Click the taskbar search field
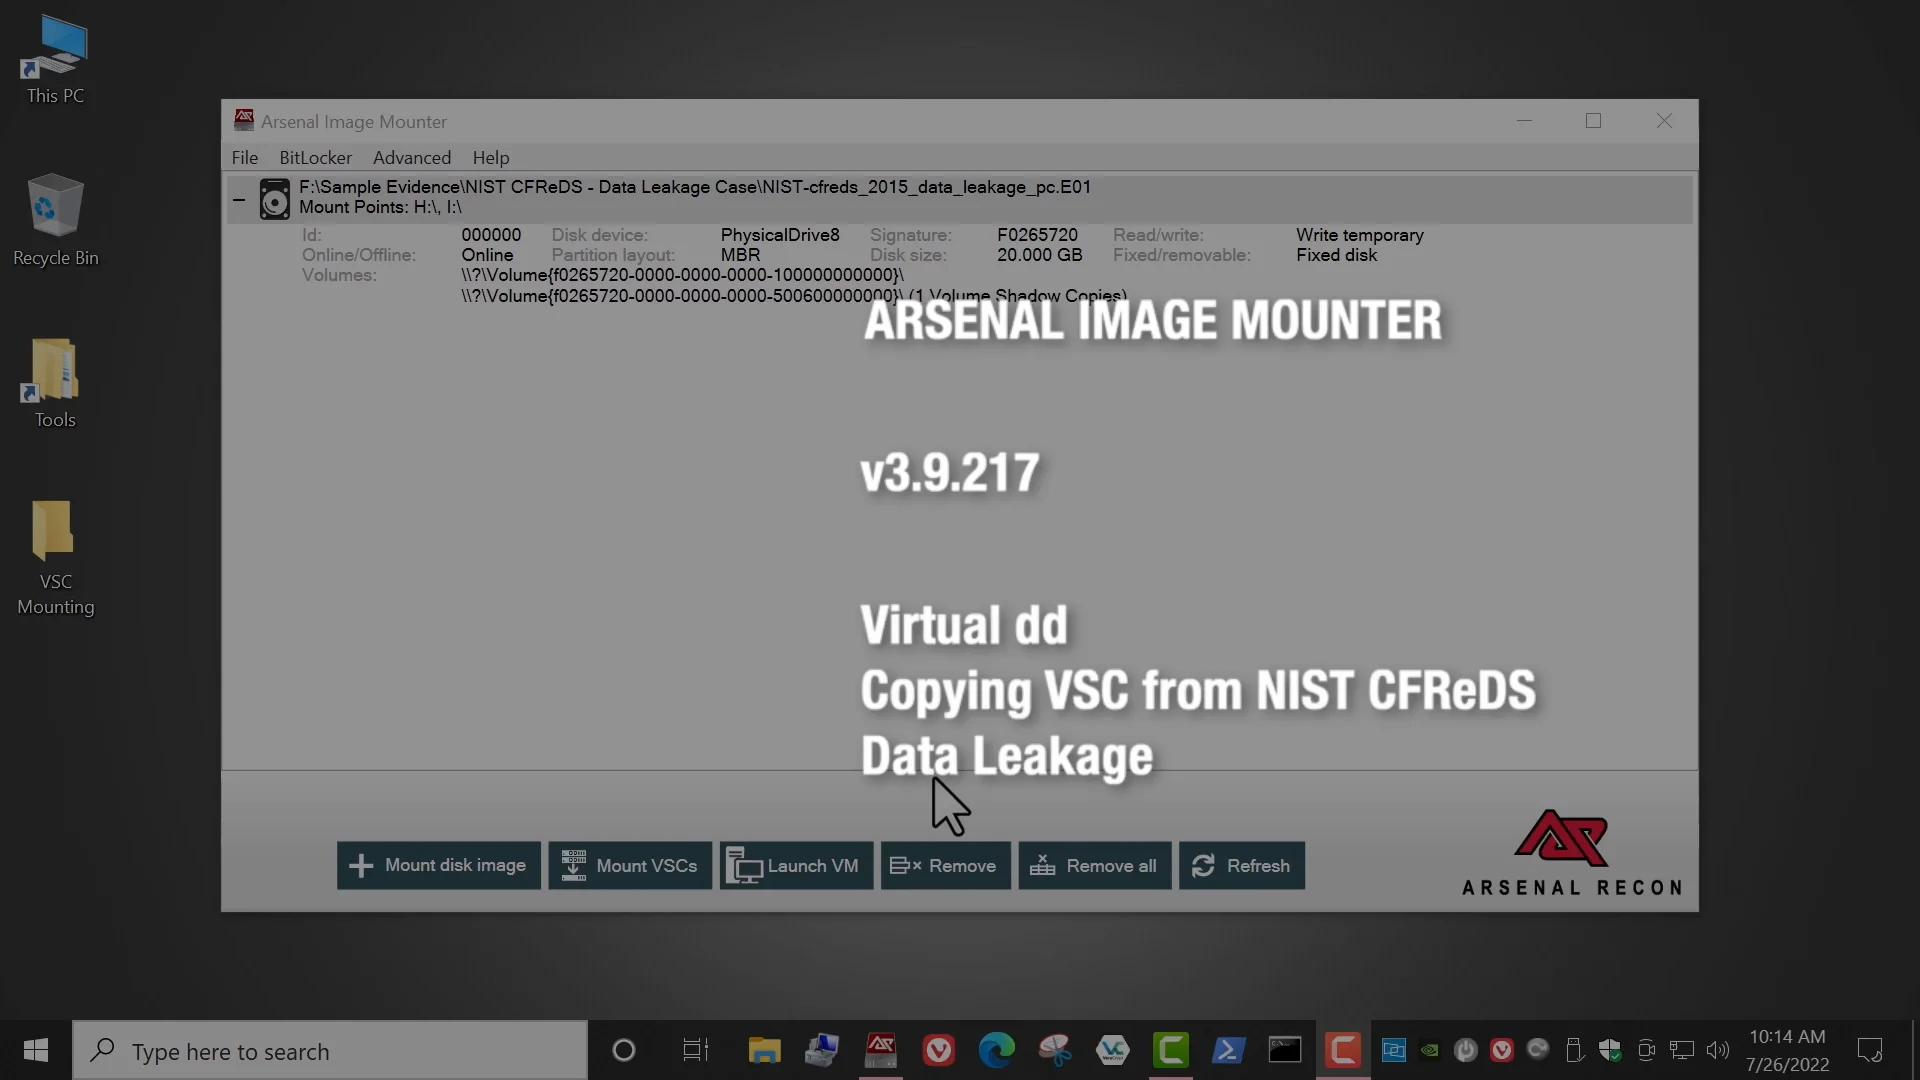Viewport: 1920px width, 1080px height. [x=330, y=1050]
